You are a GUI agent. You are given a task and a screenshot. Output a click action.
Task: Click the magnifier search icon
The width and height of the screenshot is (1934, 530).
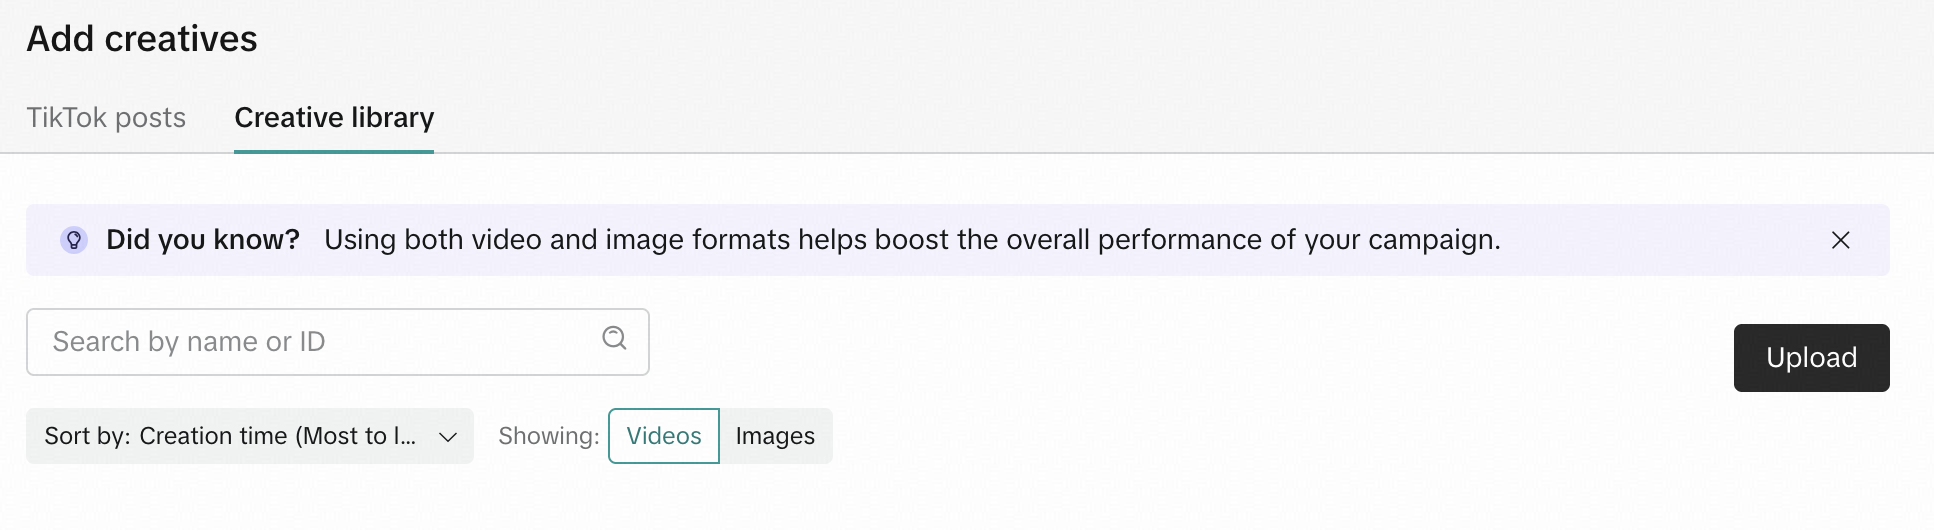tap(614, 339)
